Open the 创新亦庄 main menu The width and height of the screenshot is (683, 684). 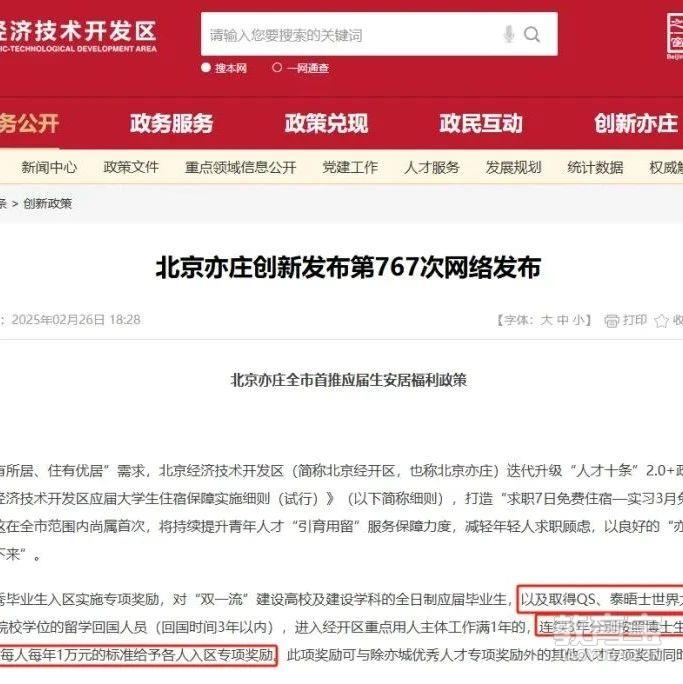point(636,123)
